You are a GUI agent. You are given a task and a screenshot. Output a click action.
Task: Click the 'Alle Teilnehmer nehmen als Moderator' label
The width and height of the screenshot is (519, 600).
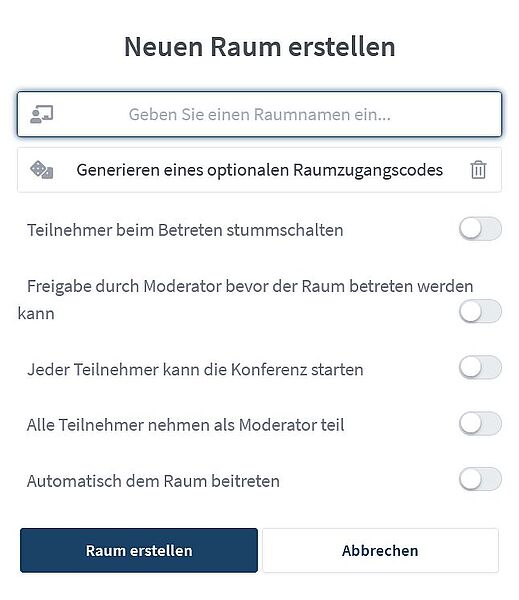click(x=171, y=425)
